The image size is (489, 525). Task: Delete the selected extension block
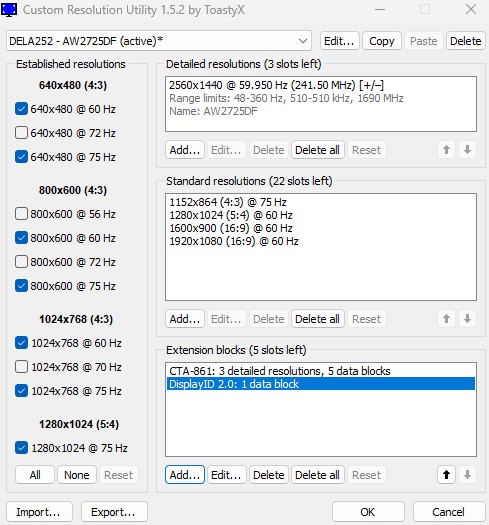[269, 475]
